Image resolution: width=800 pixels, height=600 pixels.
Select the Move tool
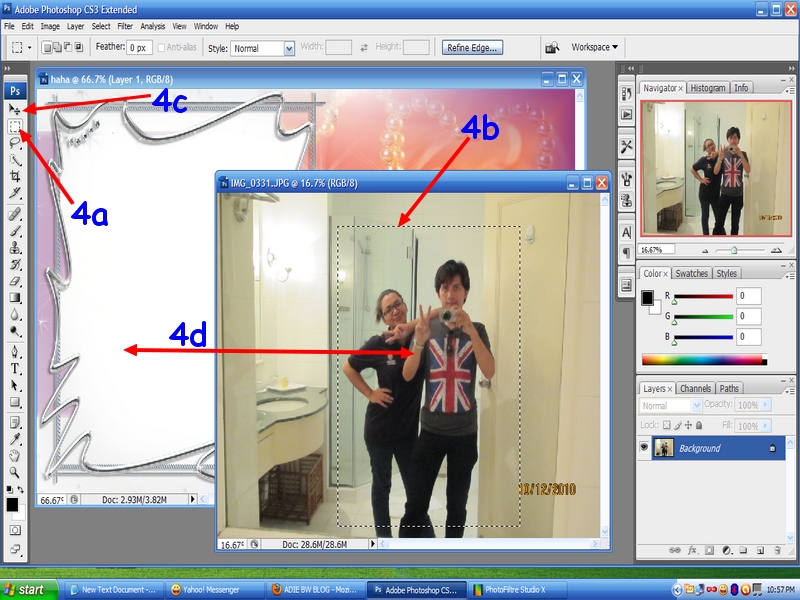tap(15, 109)
